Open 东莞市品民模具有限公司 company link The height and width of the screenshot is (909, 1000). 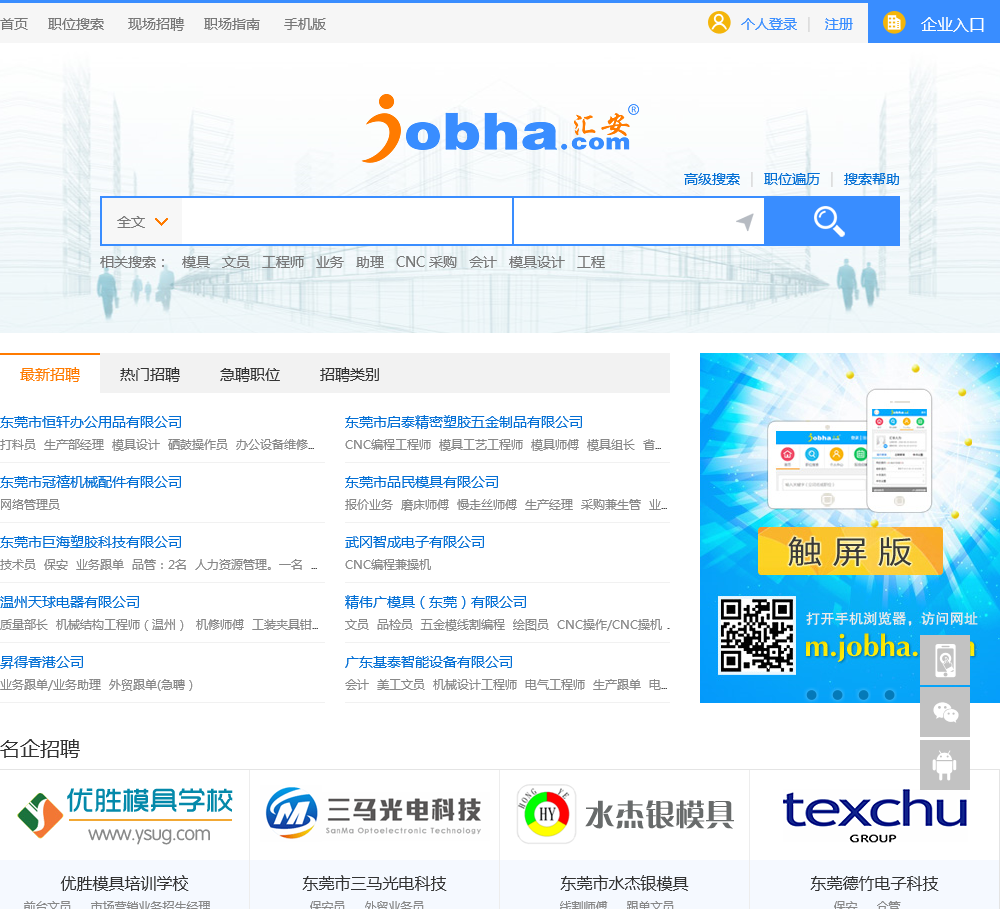coord(422,482)
